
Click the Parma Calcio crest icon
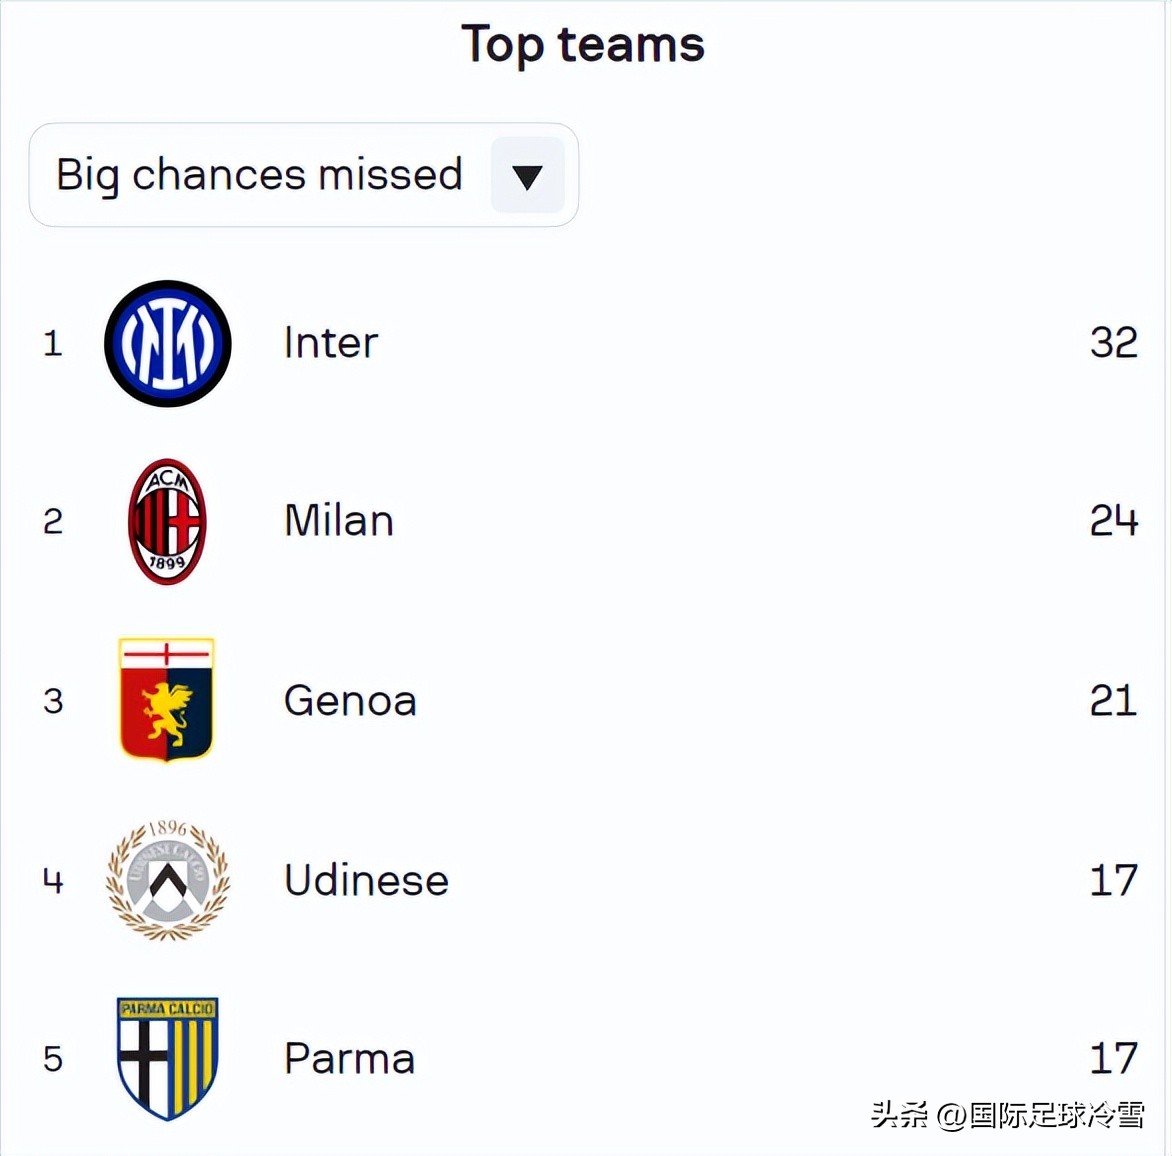(x=167, y=1058)
